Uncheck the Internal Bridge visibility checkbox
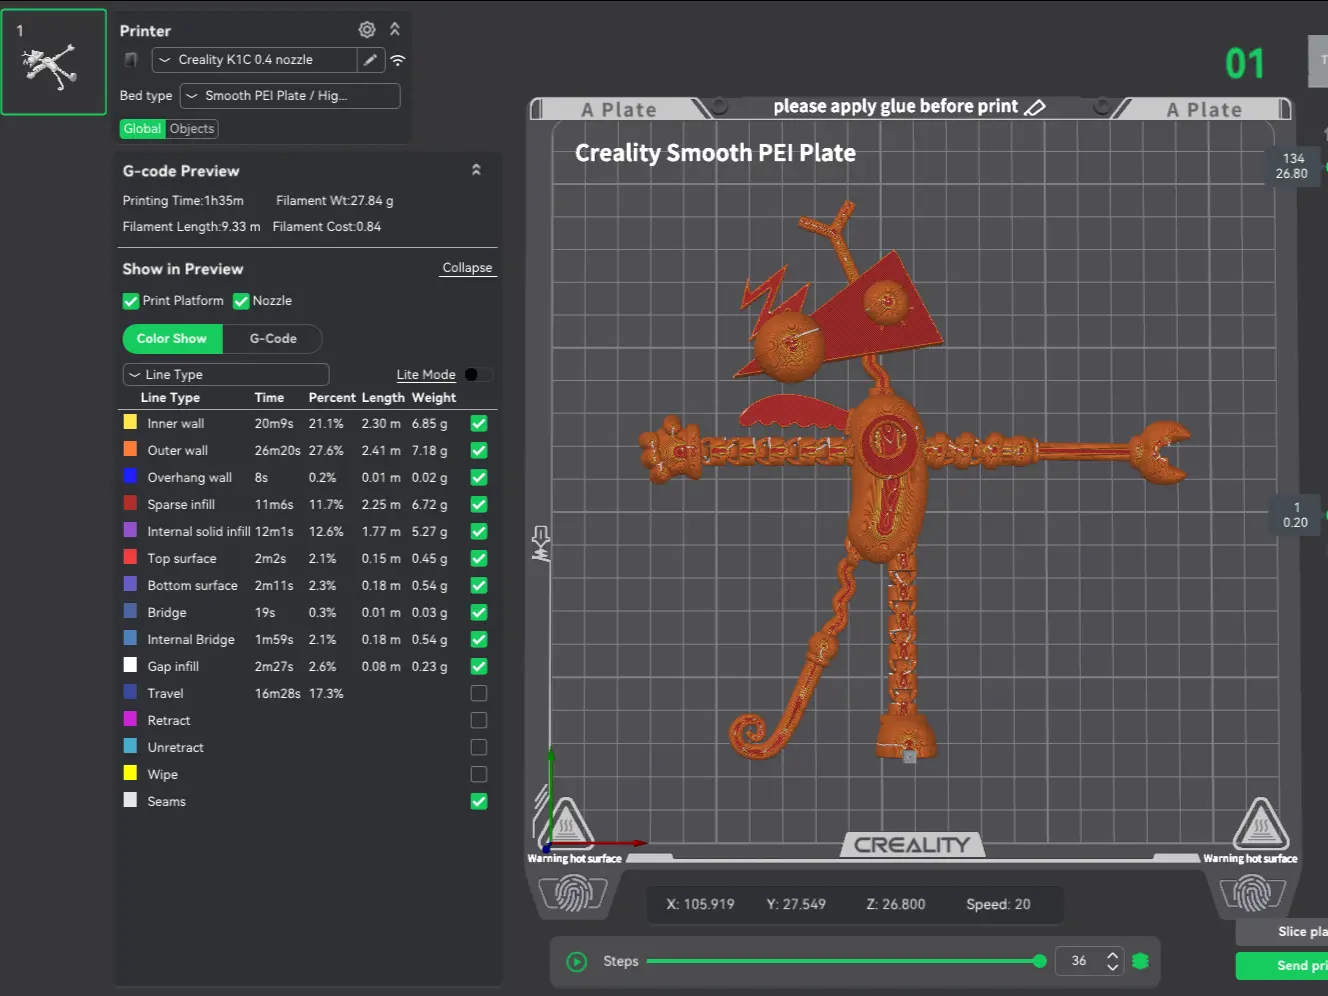This screenshot has width=1328, height=996. (479, 640)
